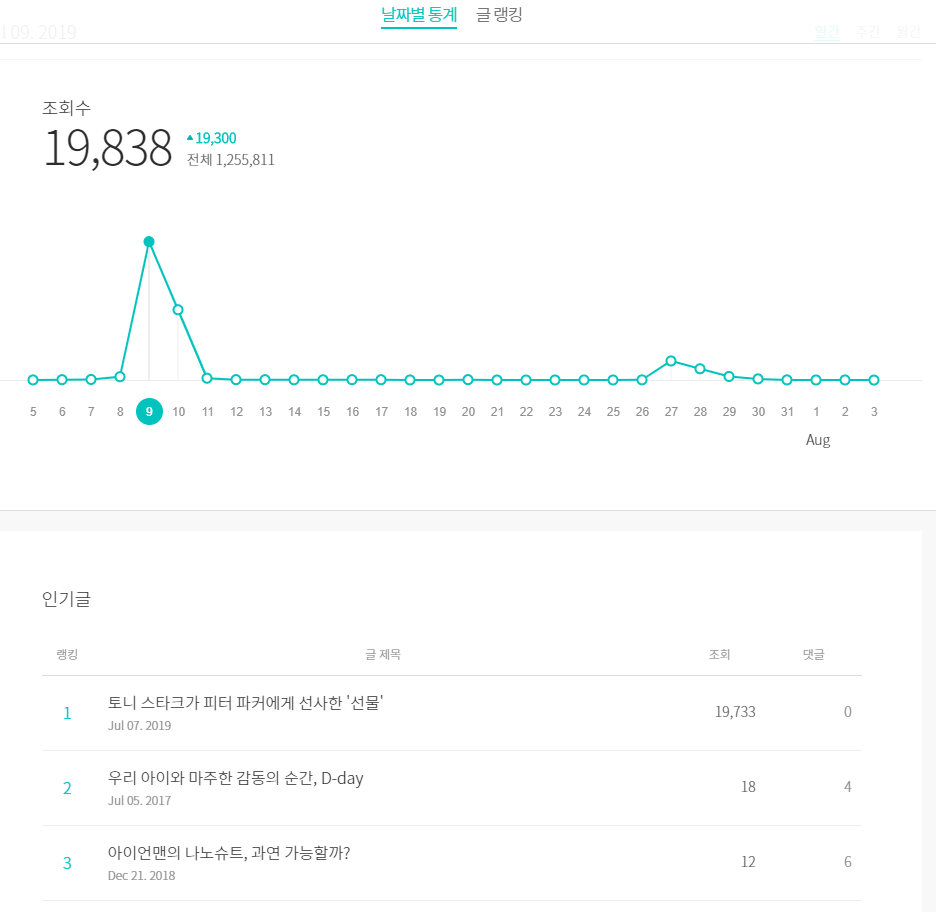The image size is (936, 912).
Task: Click date label 27 on the axis
Action: [x=671, y=412]
